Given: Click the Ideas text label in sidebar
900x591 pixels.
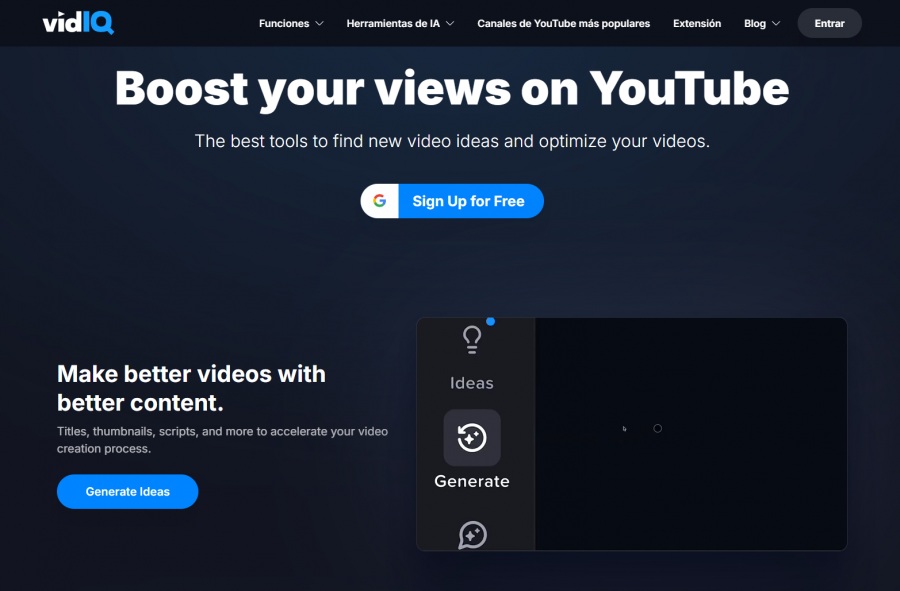Looking at the screenshot, I should point(472,383).
